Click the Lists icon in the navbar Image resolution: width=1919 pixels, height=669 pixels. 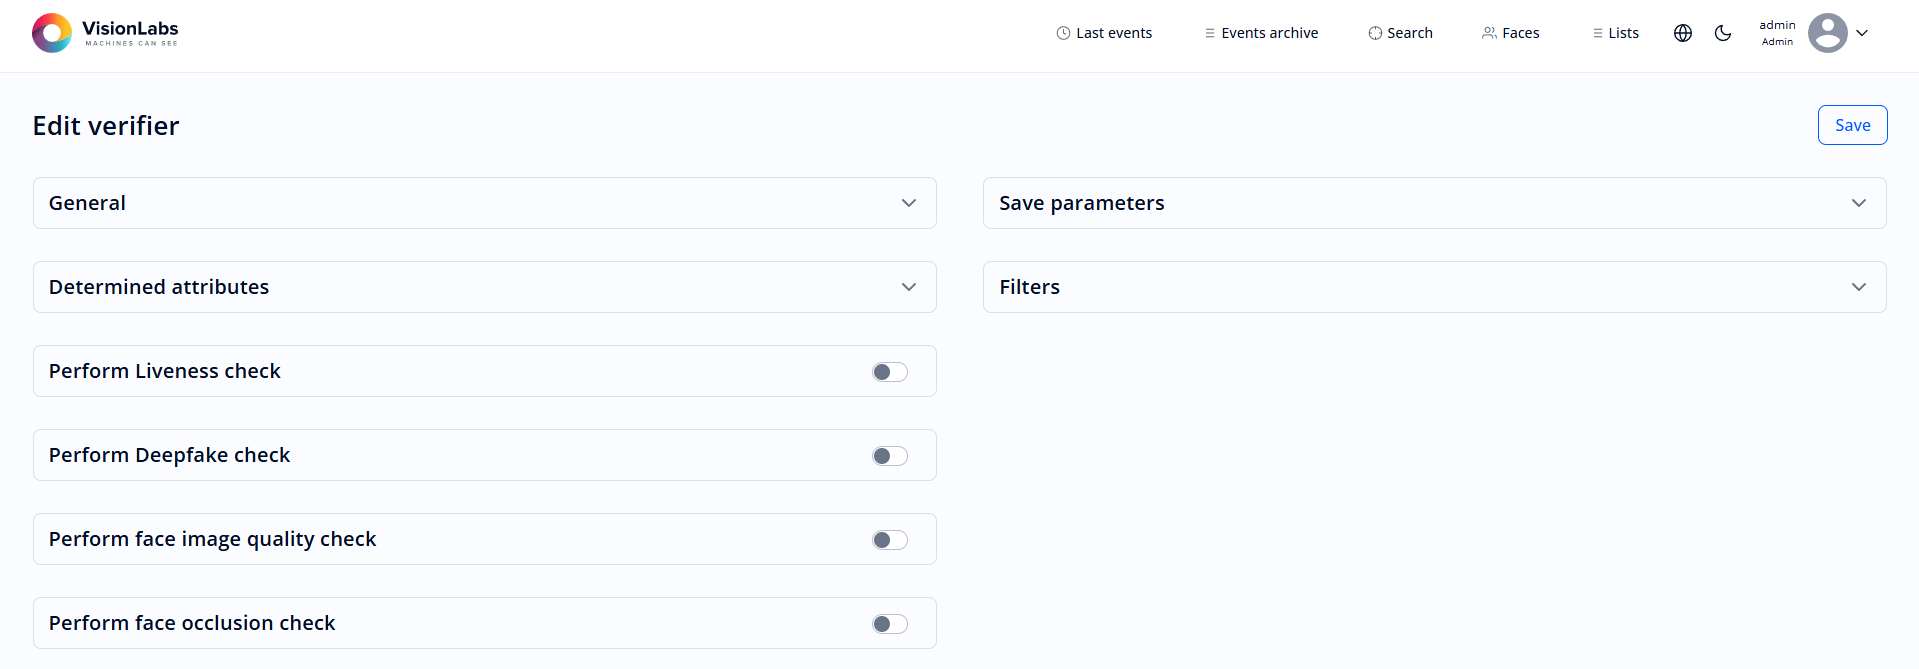(x=1597, y=32)
